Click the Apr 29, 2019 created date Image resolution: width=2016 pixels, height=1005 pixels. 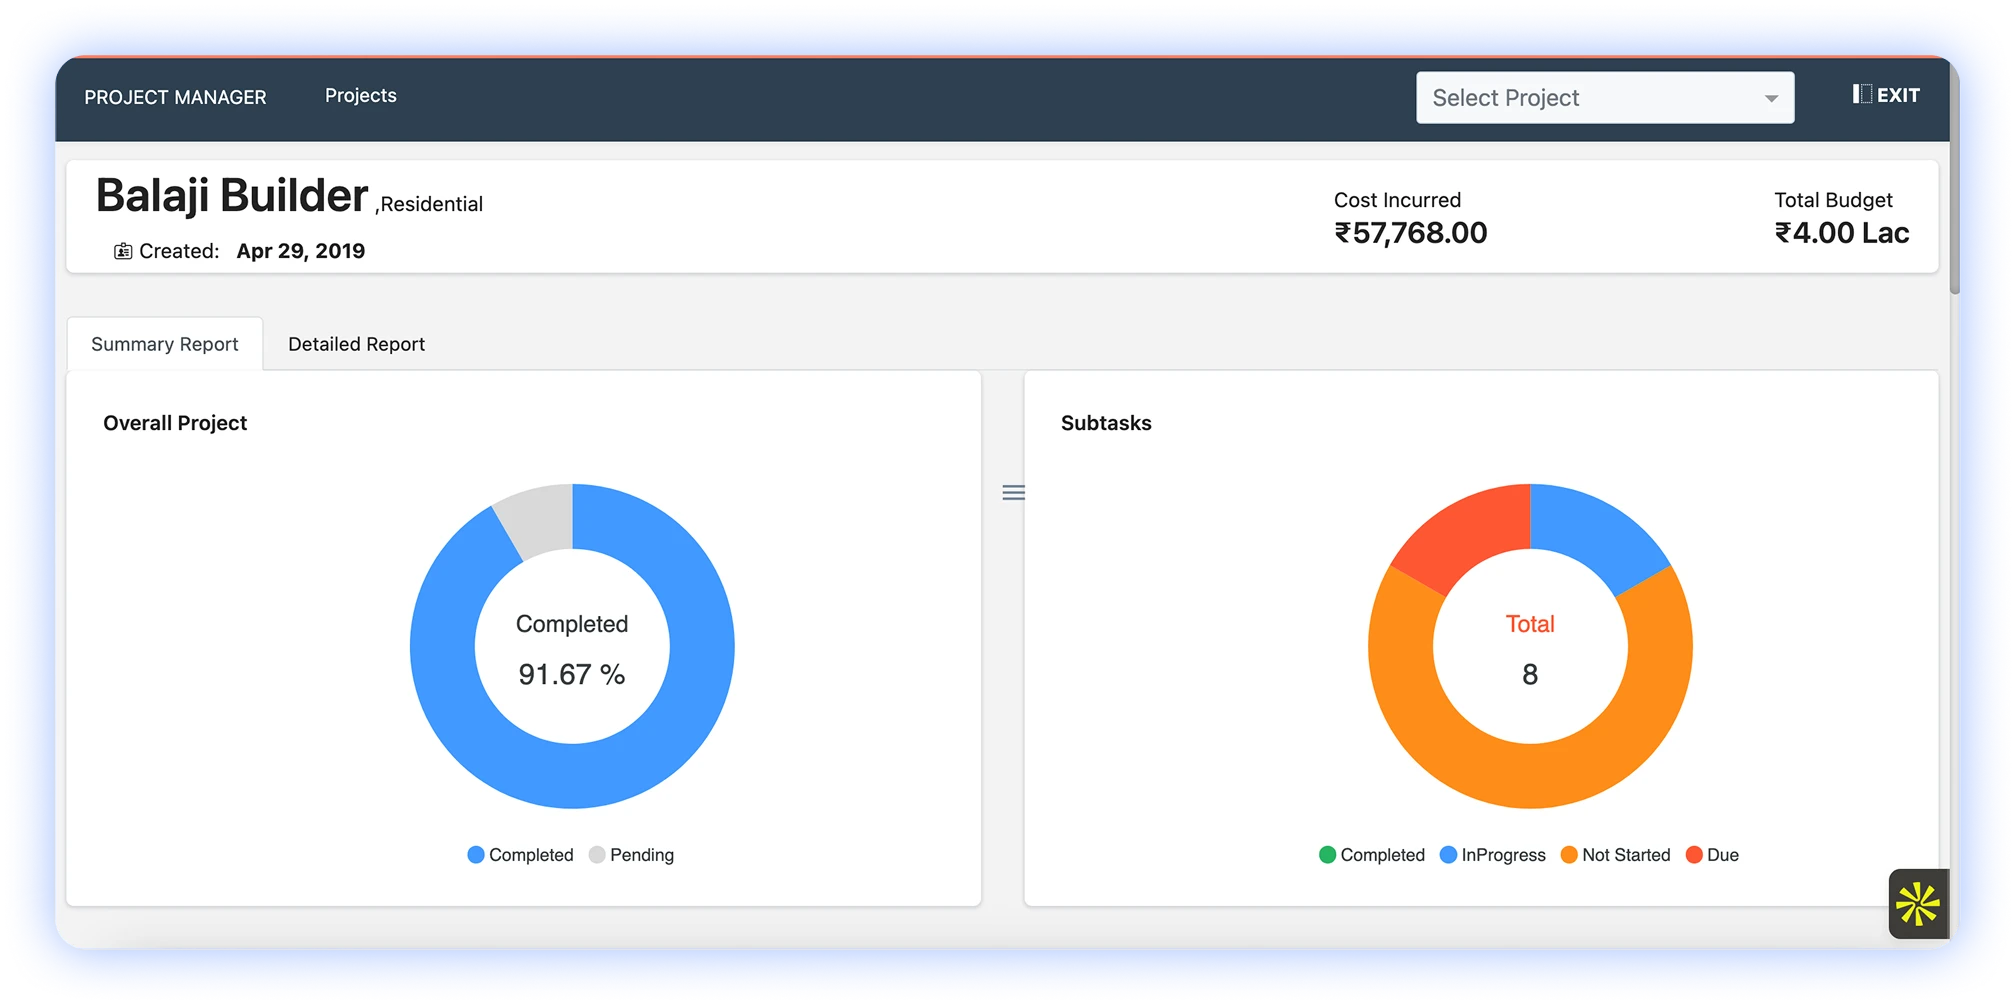point(301,251)
